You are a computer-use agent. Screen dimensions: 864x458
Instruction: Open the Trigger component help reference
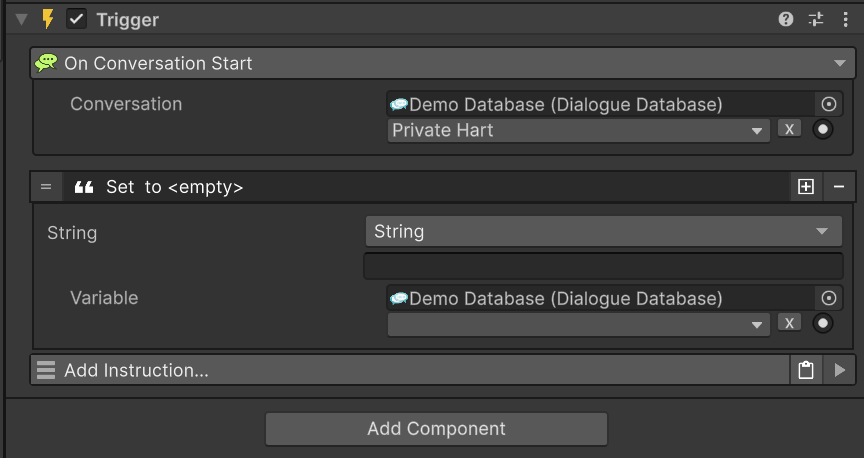click(x=786, y=19)
